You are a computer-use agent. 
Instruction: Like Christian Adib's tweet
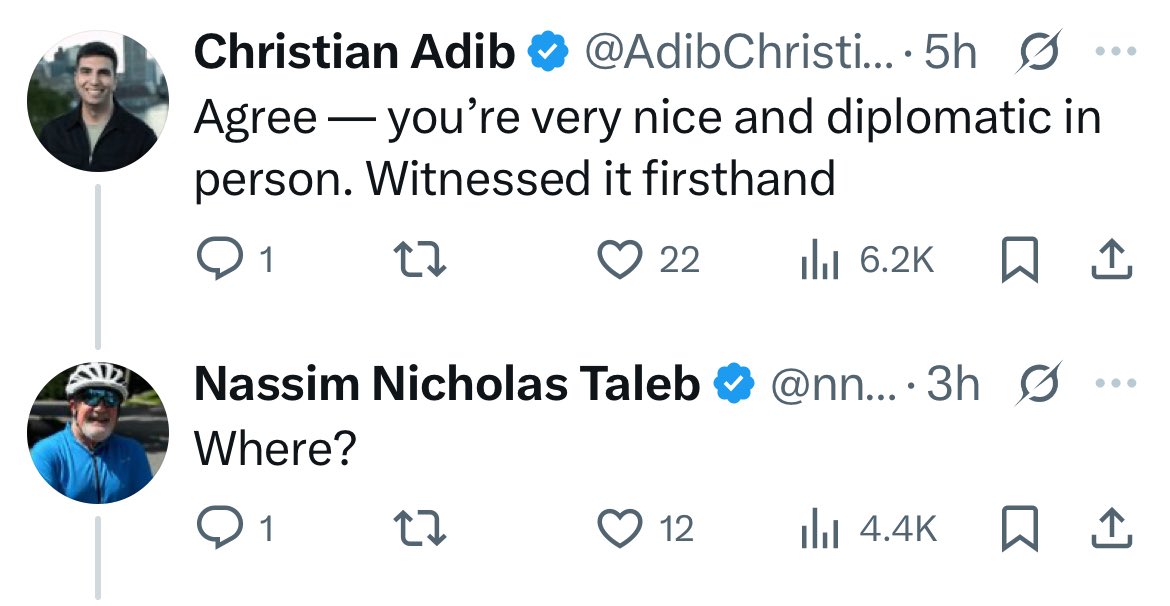(x=619, y=259)
